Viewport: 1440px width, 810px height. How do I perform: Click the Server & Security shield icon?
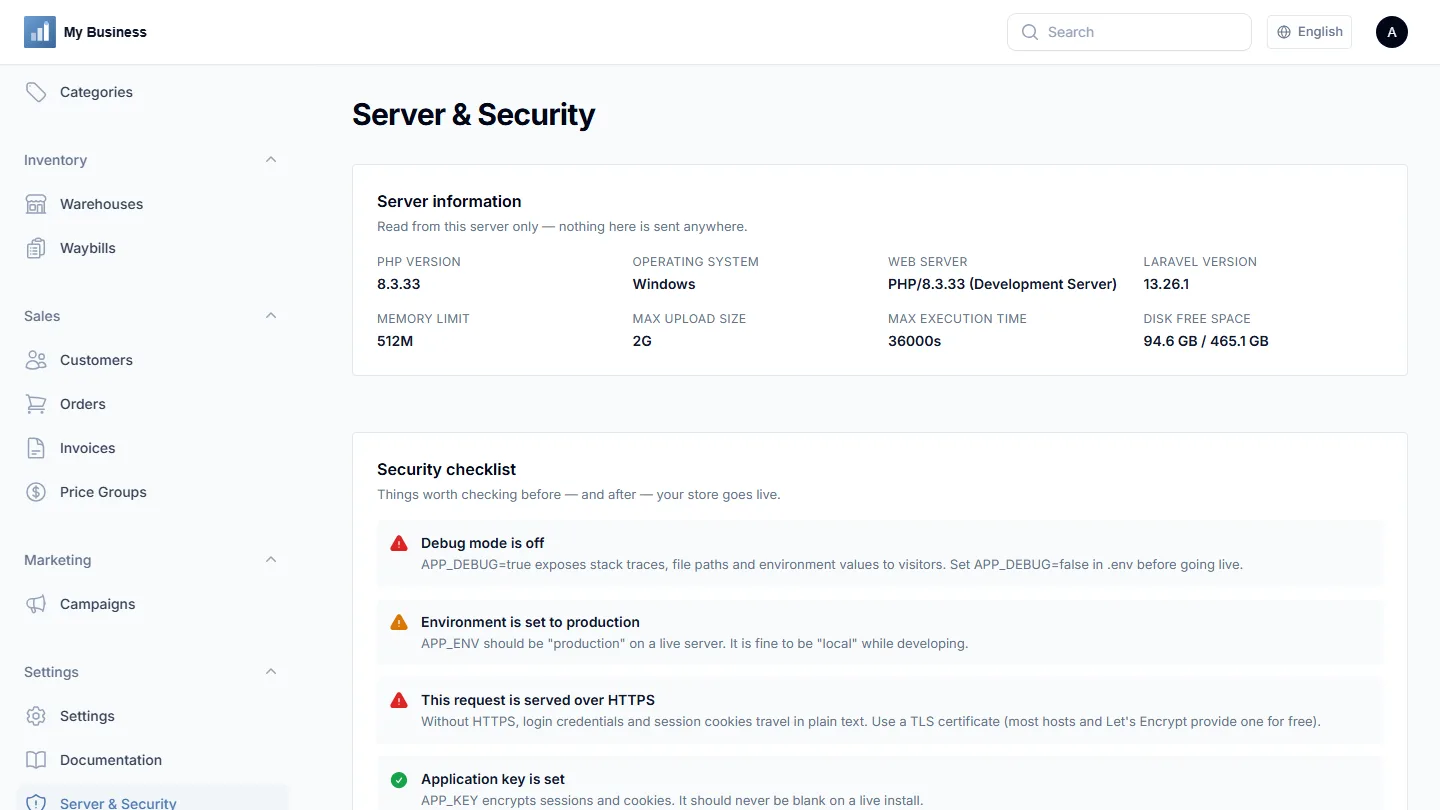(x=36, y=803)
